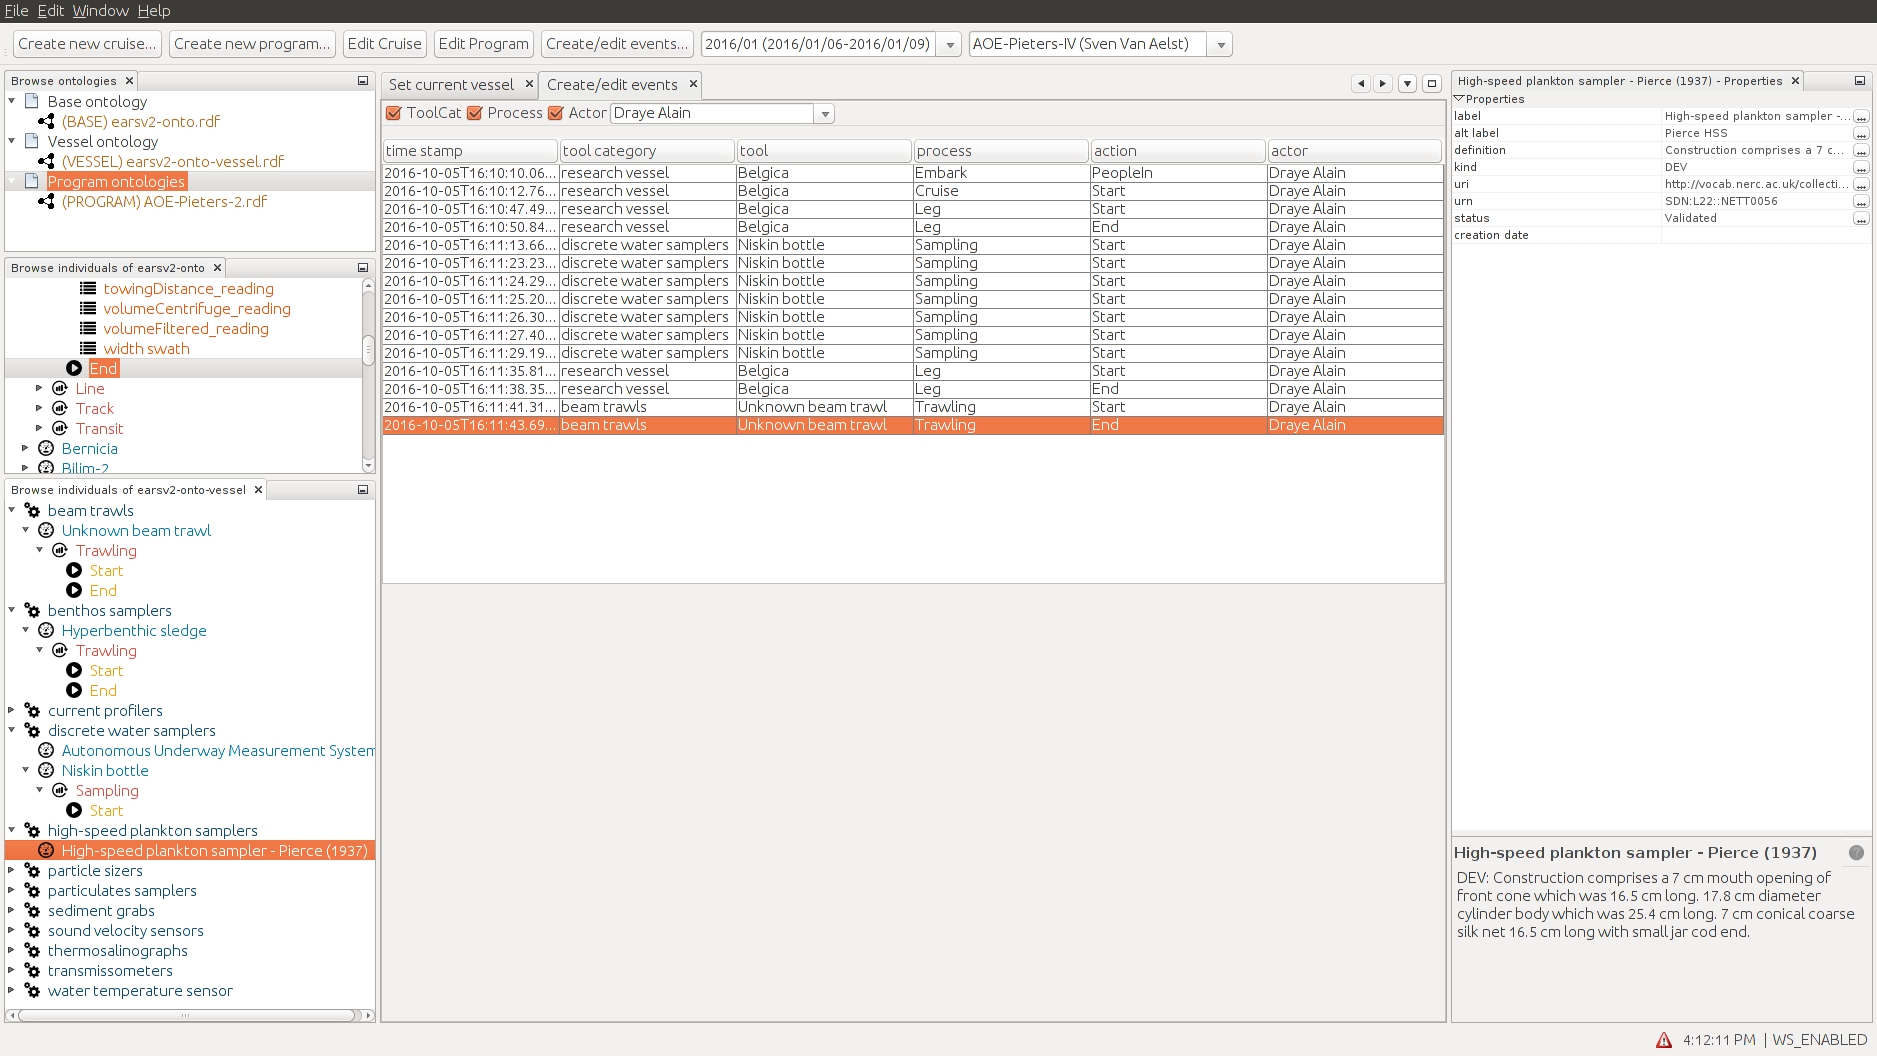1877x1056 pixels.
Task: Click the warning triangle icon in status bar
Action: click(1664, 1040)
